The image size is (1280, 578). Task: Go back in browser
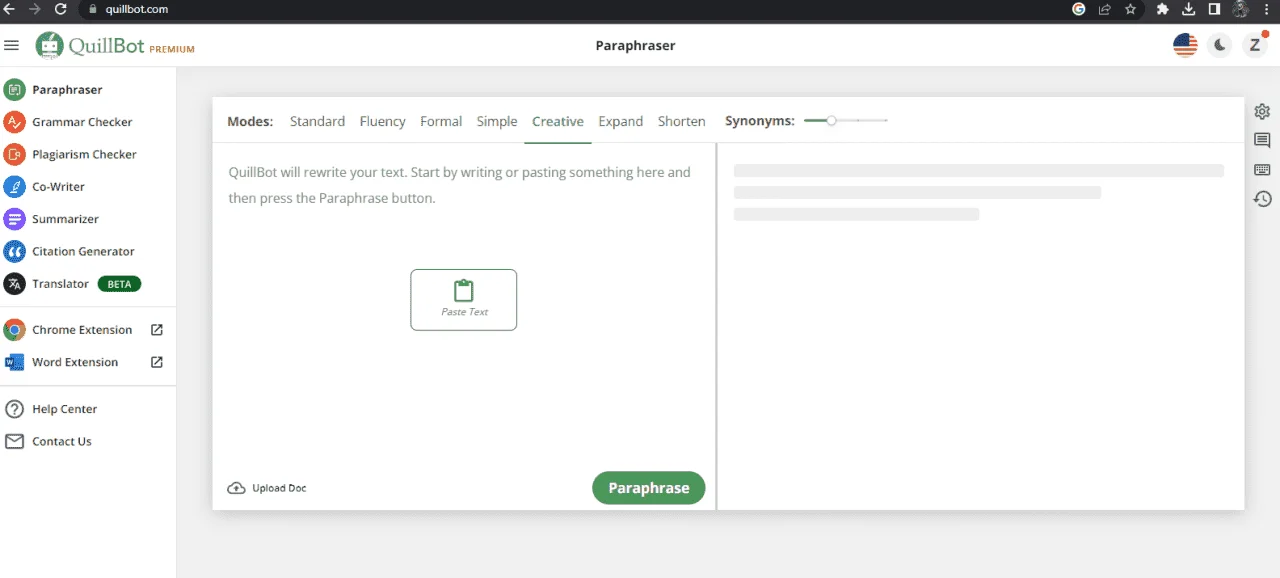click(x=10, y=9)
